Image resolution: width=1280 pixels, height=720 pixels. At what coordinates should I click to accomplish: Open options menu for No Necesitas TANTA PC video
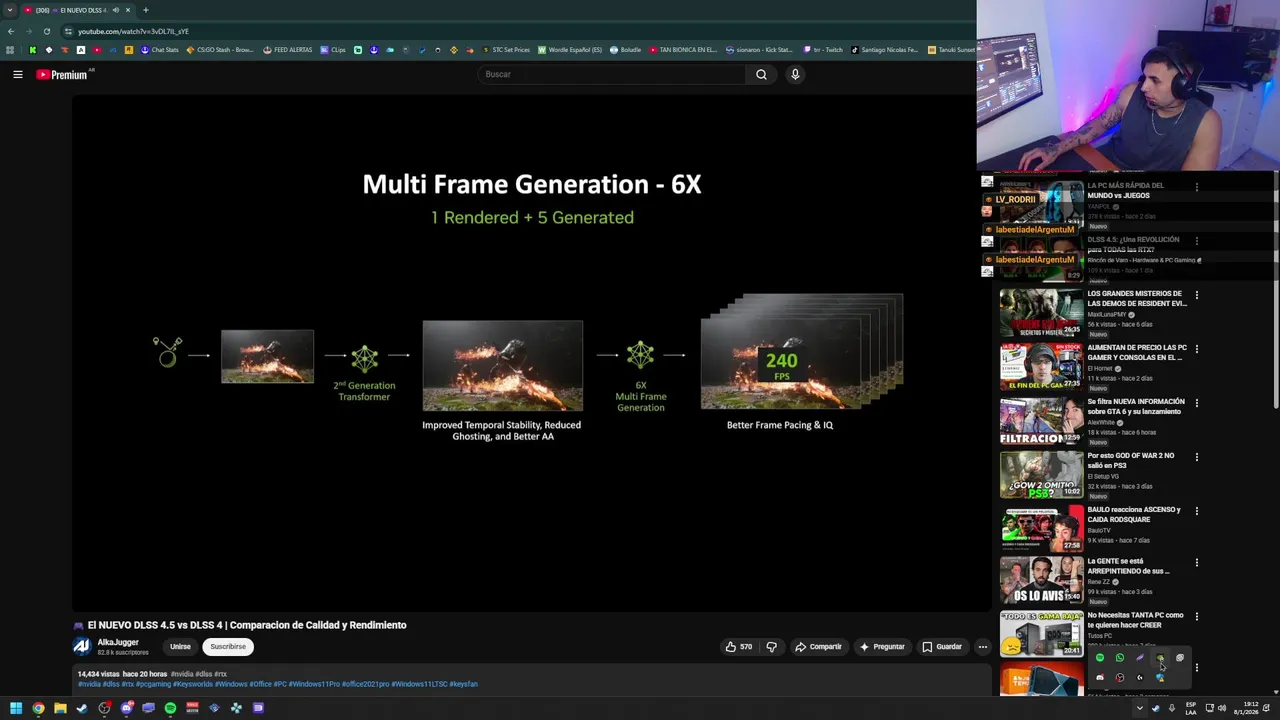1196,617
